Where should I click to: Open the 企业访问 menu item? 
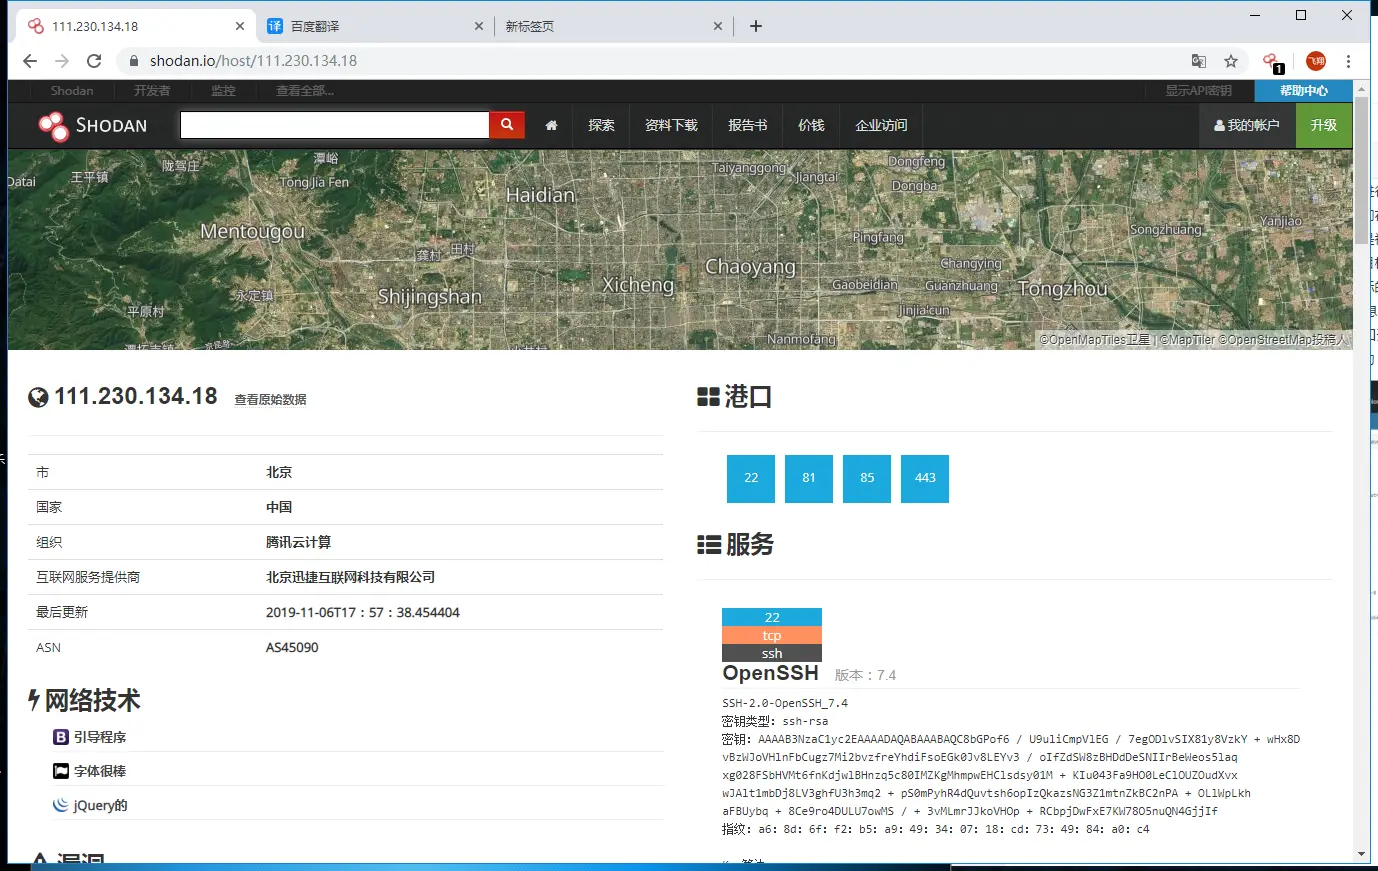[x=881, y=125]
